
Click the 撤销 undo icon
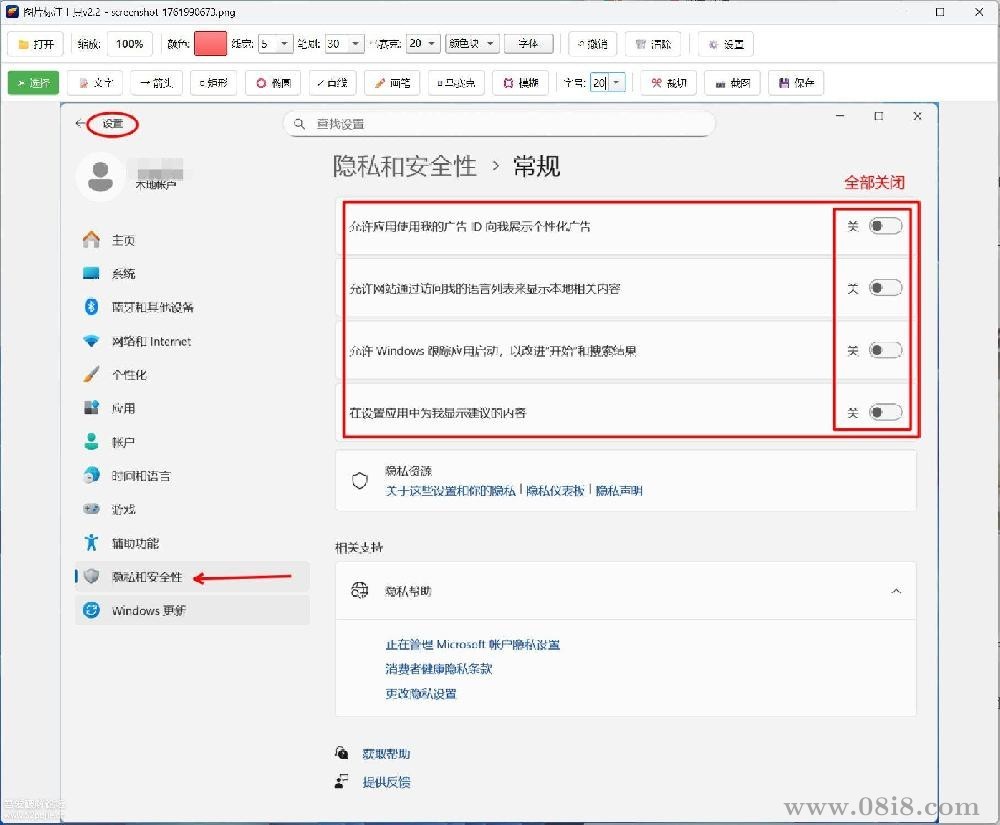tap(591, 43)
